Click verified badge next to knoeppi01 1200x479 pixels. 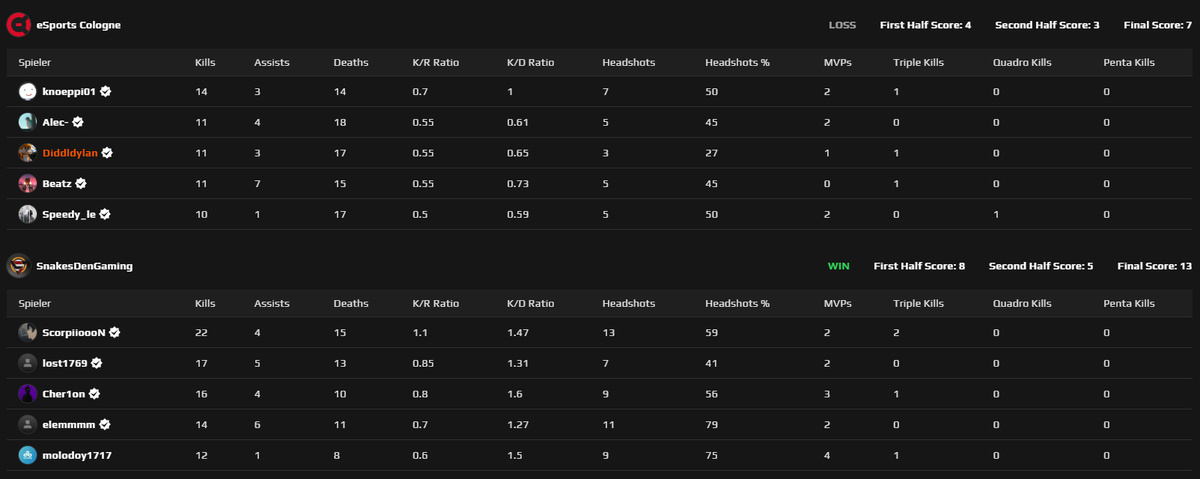tap(106, 91)
